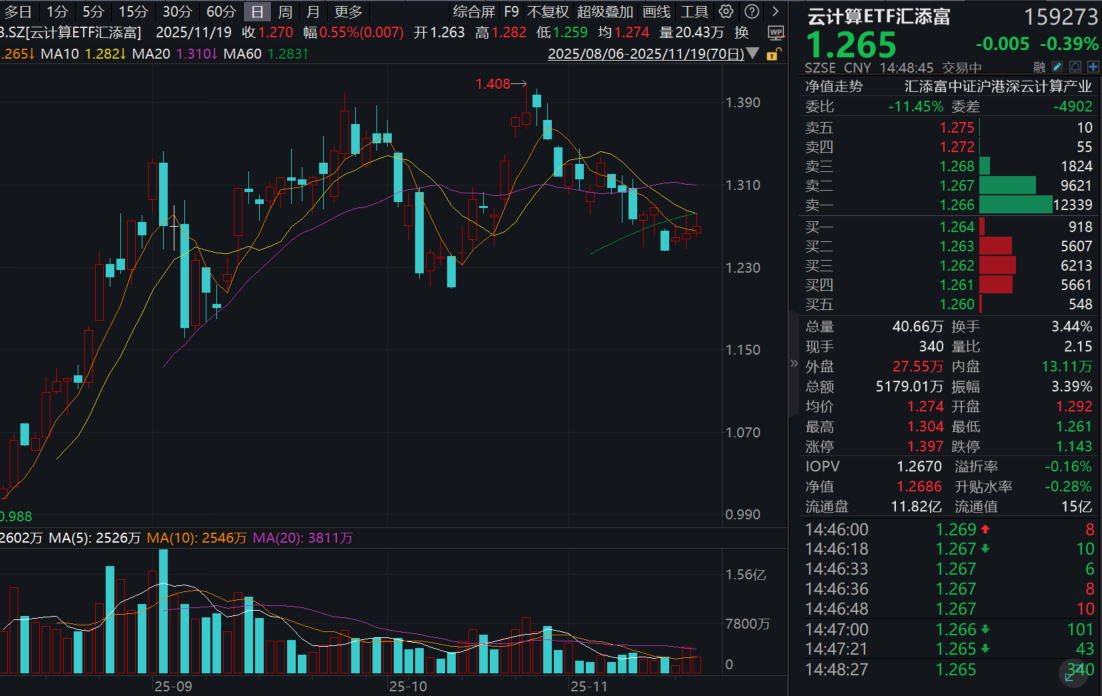Click the 1.408 high price marker
Screen dimensions: 1102x696
492,85
